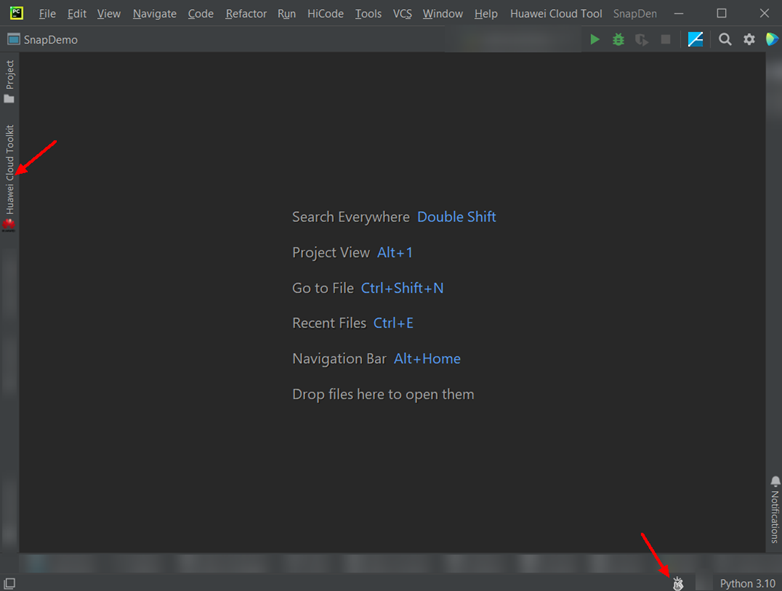This screenshot has height=591, width=782.
Task: Click the Project folder icon in sidebar
Action: click(x=9, y=99)
